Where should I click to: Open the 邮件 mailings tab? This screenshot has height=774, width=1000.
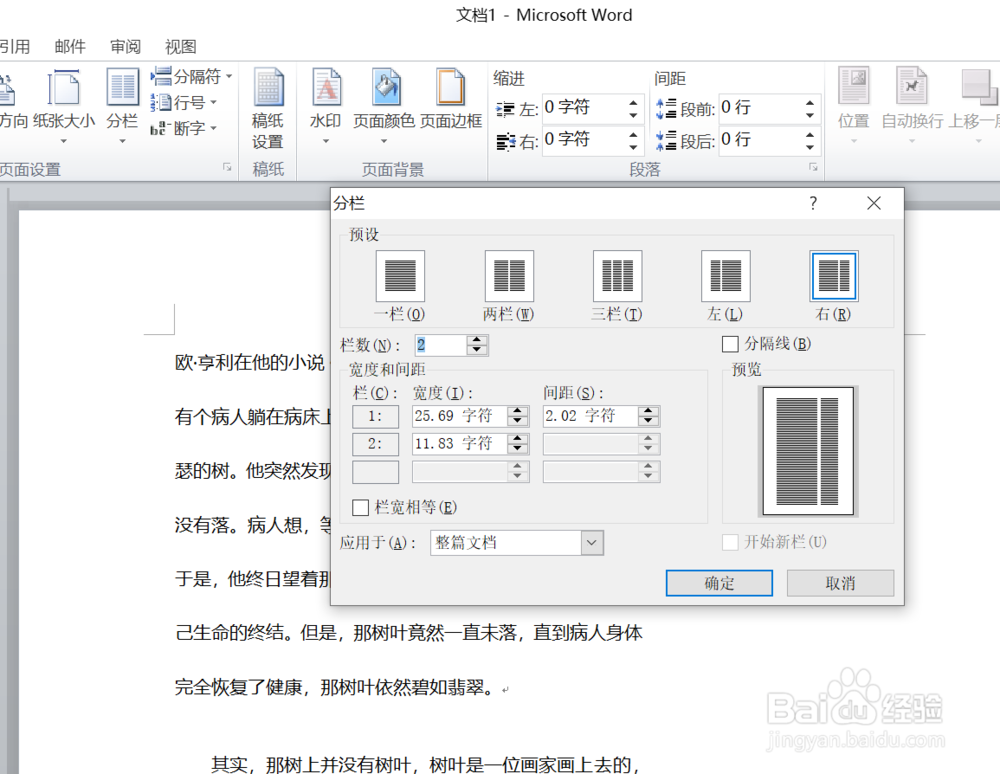tap(70, 47)
